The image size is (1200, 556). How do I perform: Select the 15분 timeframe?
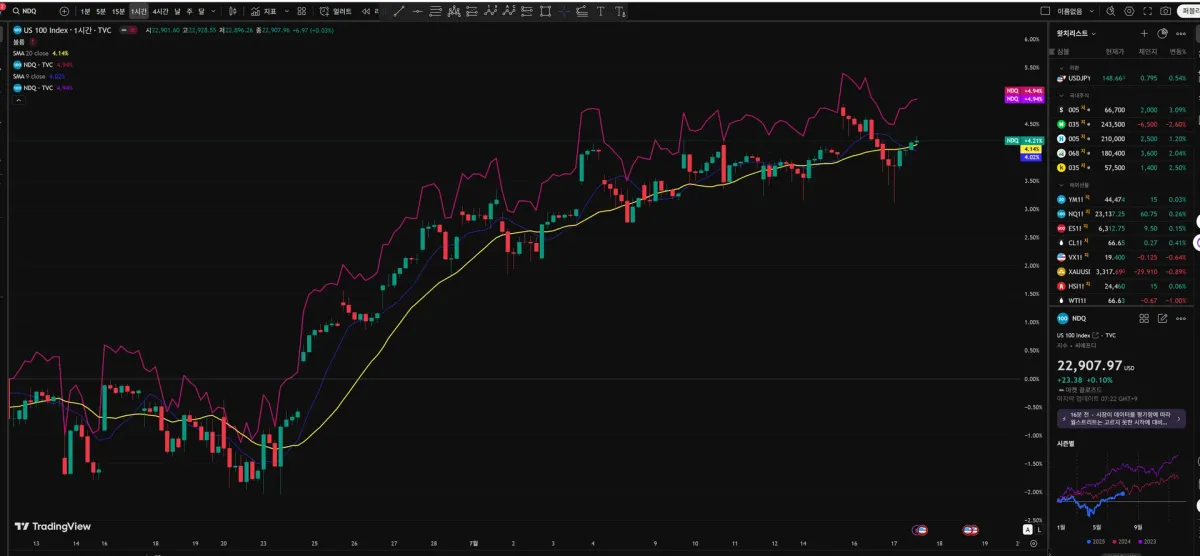coord(118,11)
